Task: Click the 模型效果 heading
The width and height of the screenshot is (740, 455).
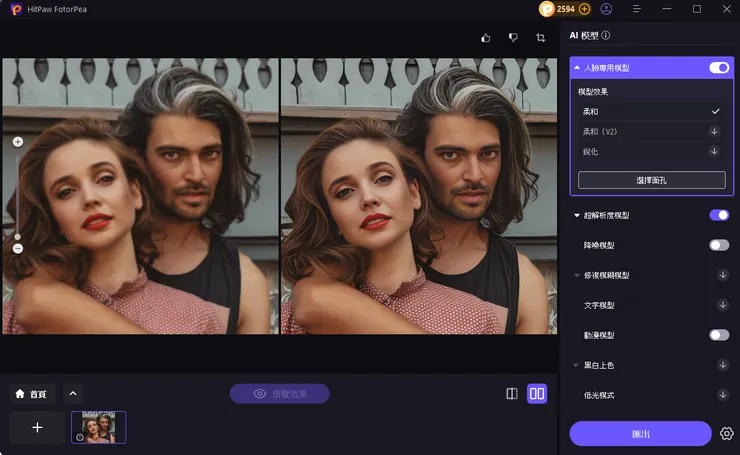Action: (593, 92)
